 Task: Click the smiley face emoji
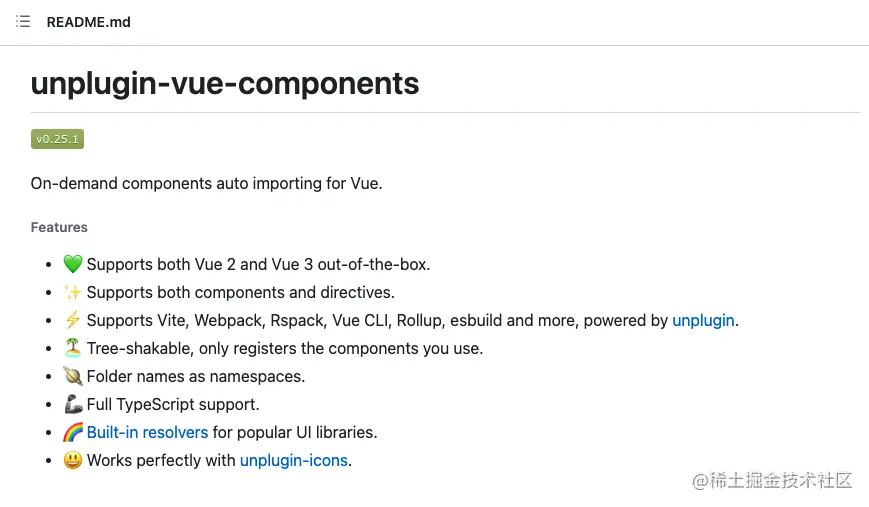pyautogui.click(x=73, y=460)
